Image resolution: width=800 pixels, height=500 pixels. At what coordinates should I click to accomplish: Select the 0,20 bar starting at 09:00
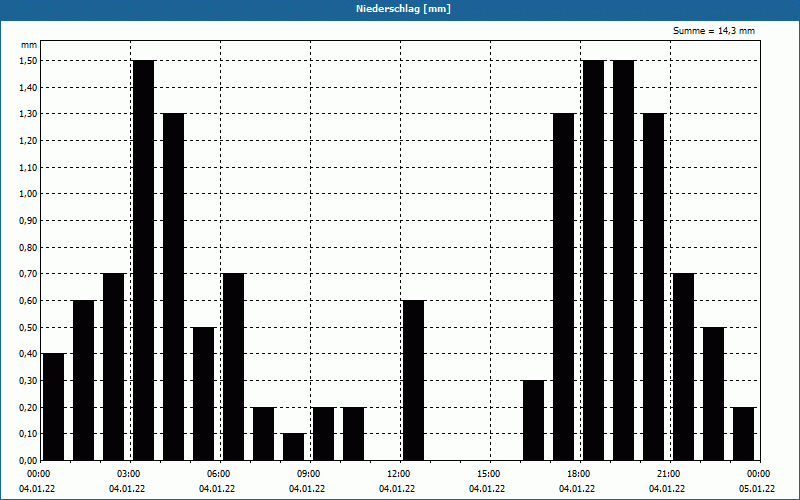pos(323,434)
